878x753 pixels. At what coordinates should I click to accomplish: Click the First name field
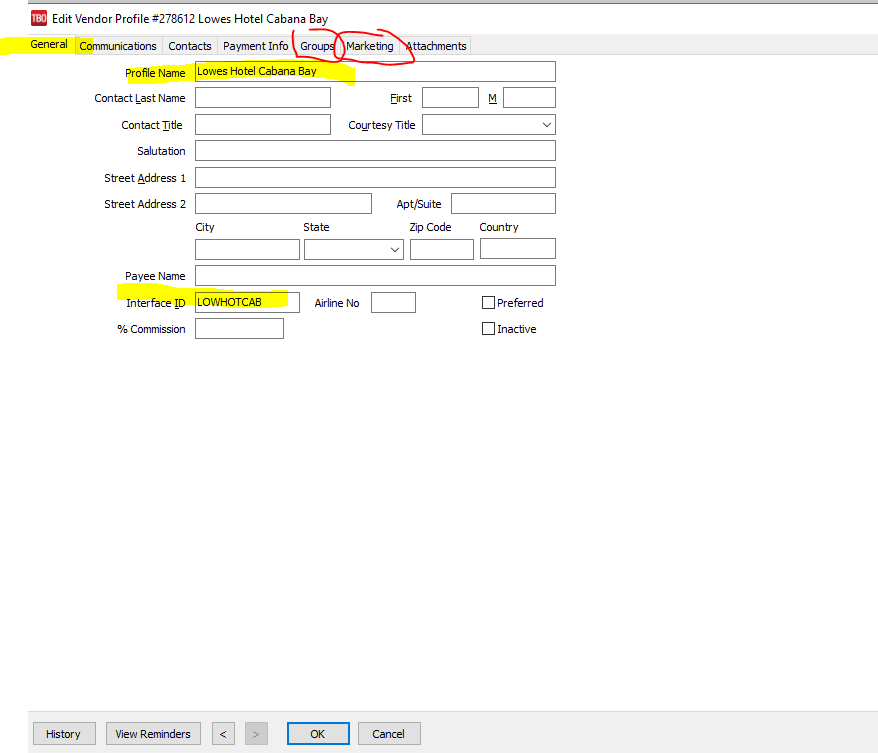tap(450, 97)
